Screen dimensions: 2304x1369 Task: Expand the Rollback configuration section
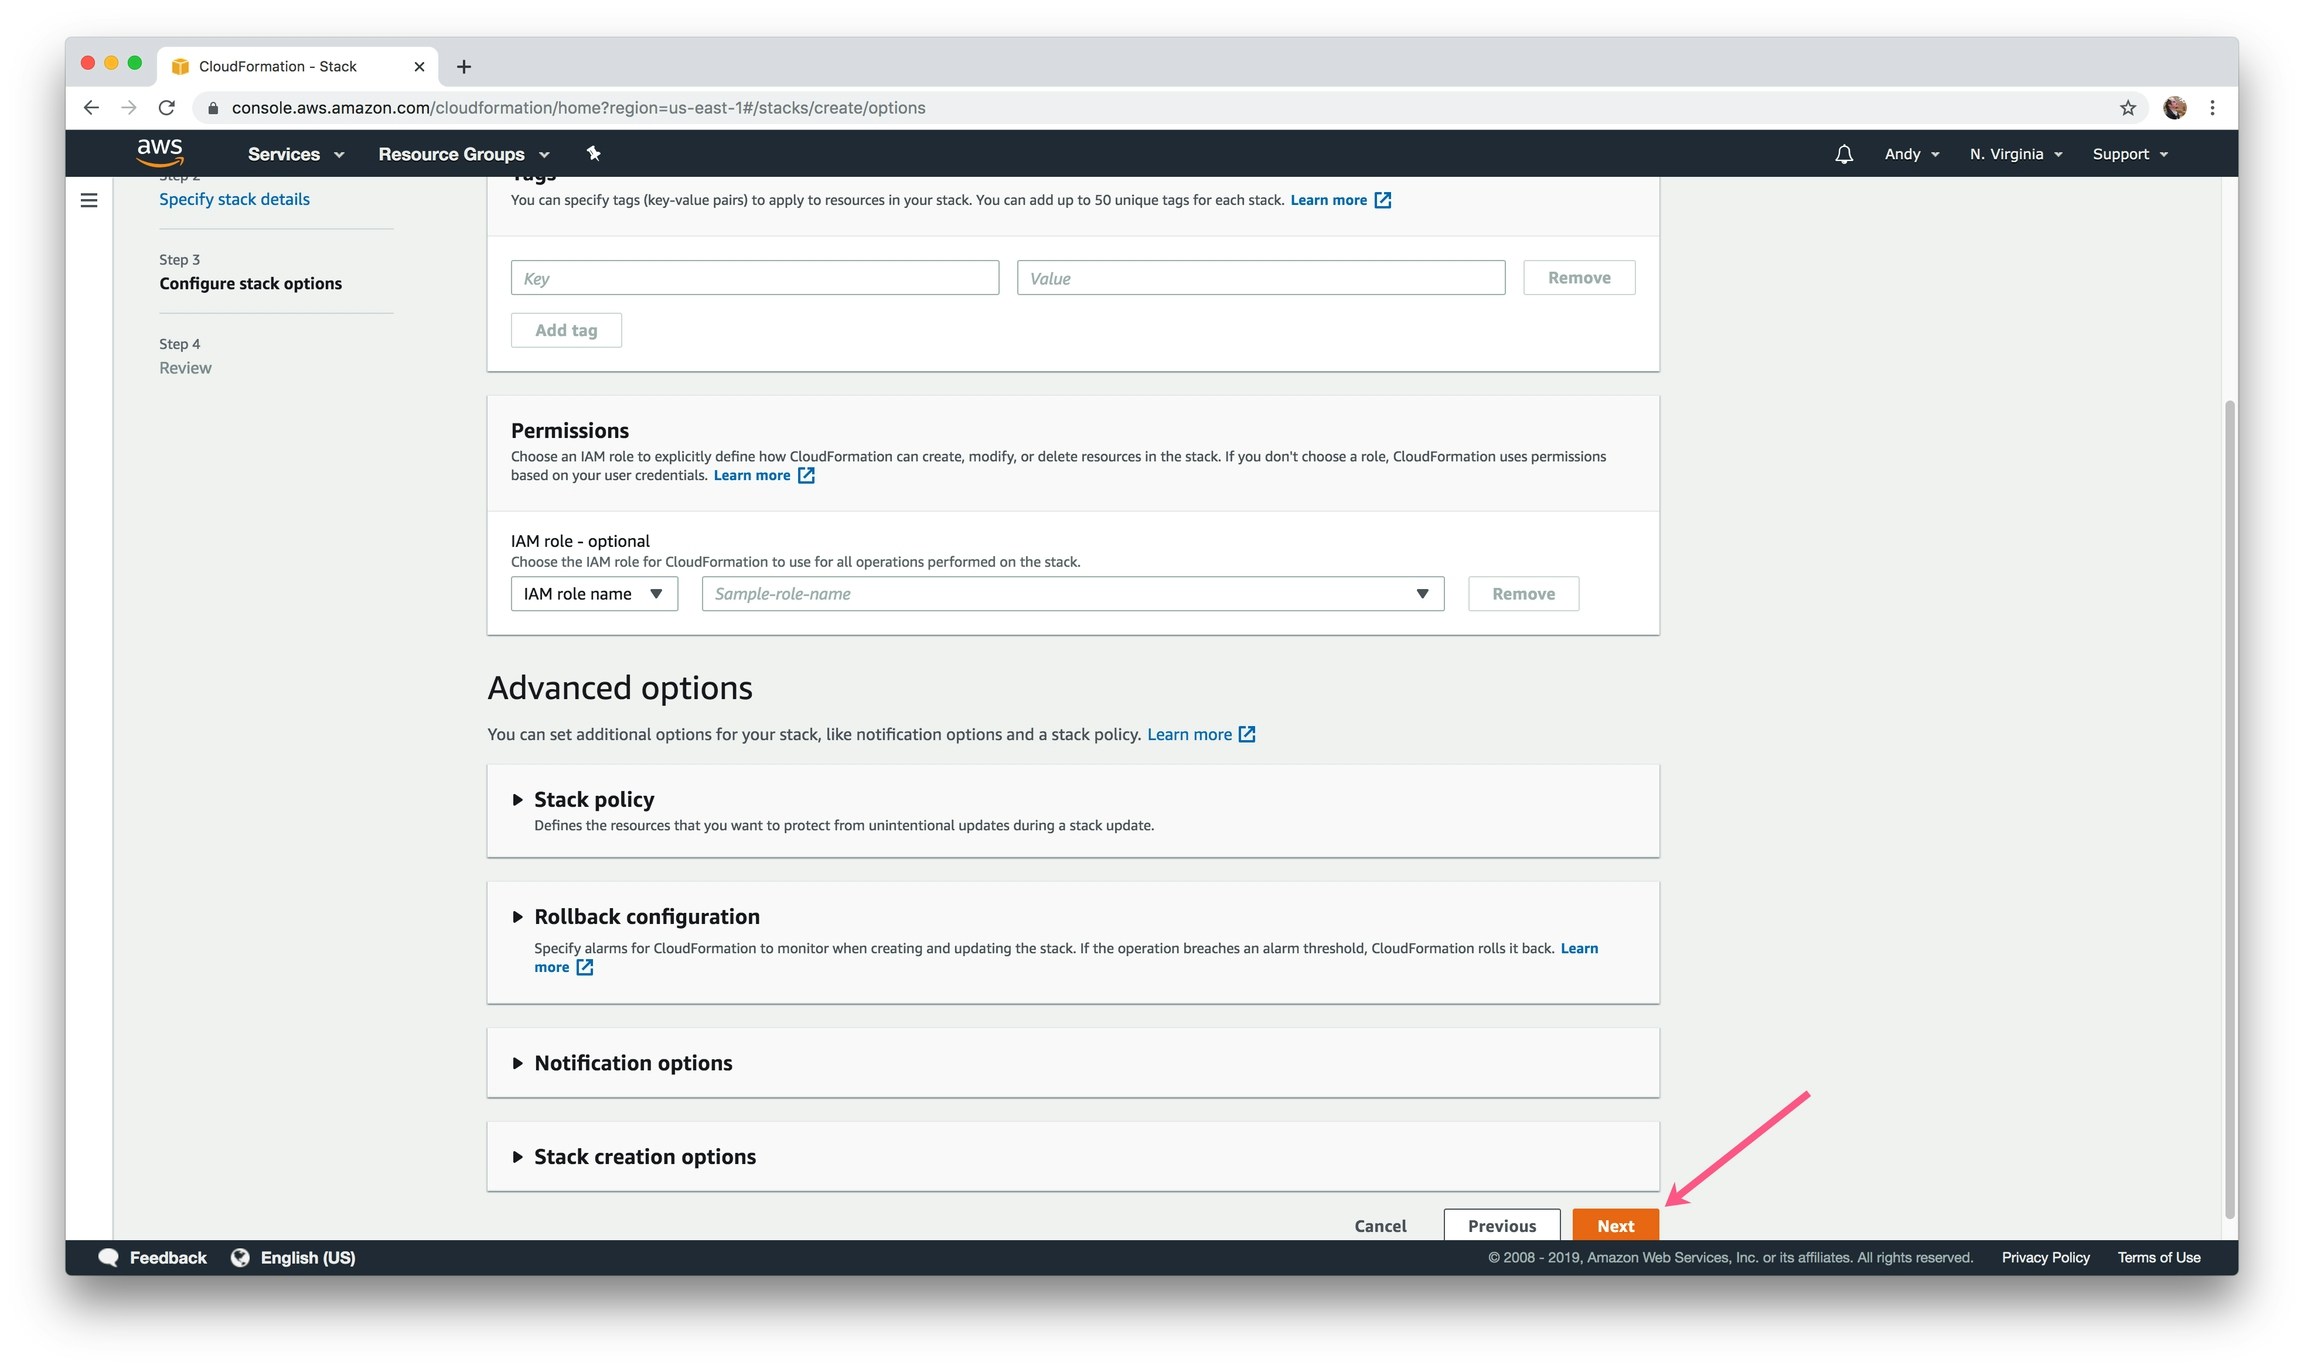coord(517,916)
